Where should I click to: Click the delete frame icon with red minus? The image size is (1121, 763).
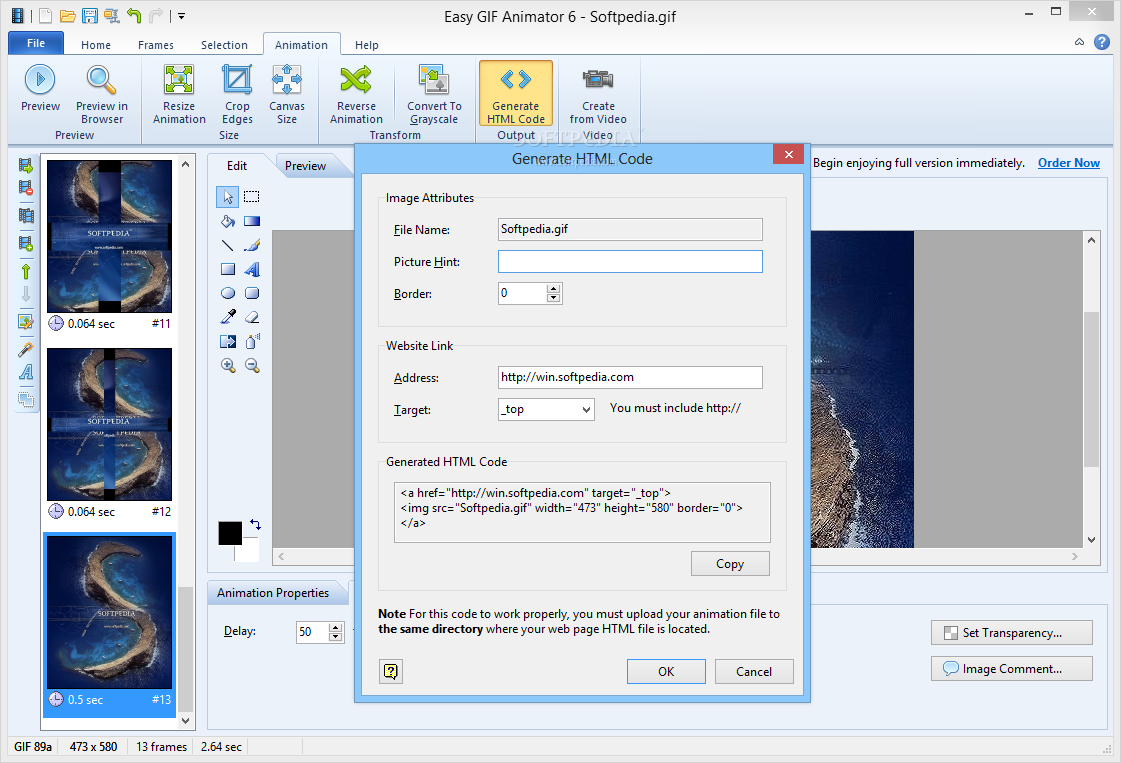click(26, 188)
